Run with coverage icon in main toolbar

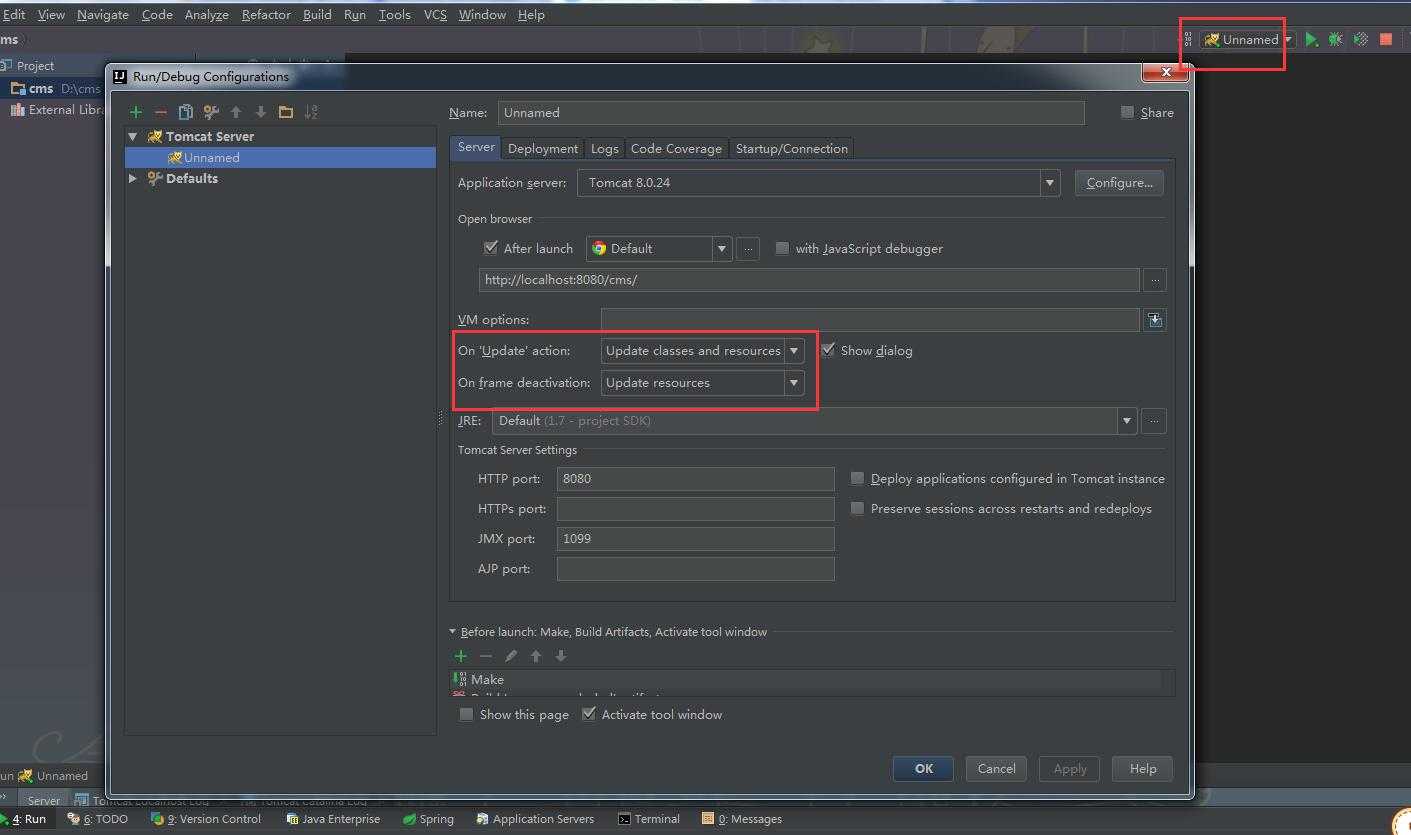(1360, 39)
